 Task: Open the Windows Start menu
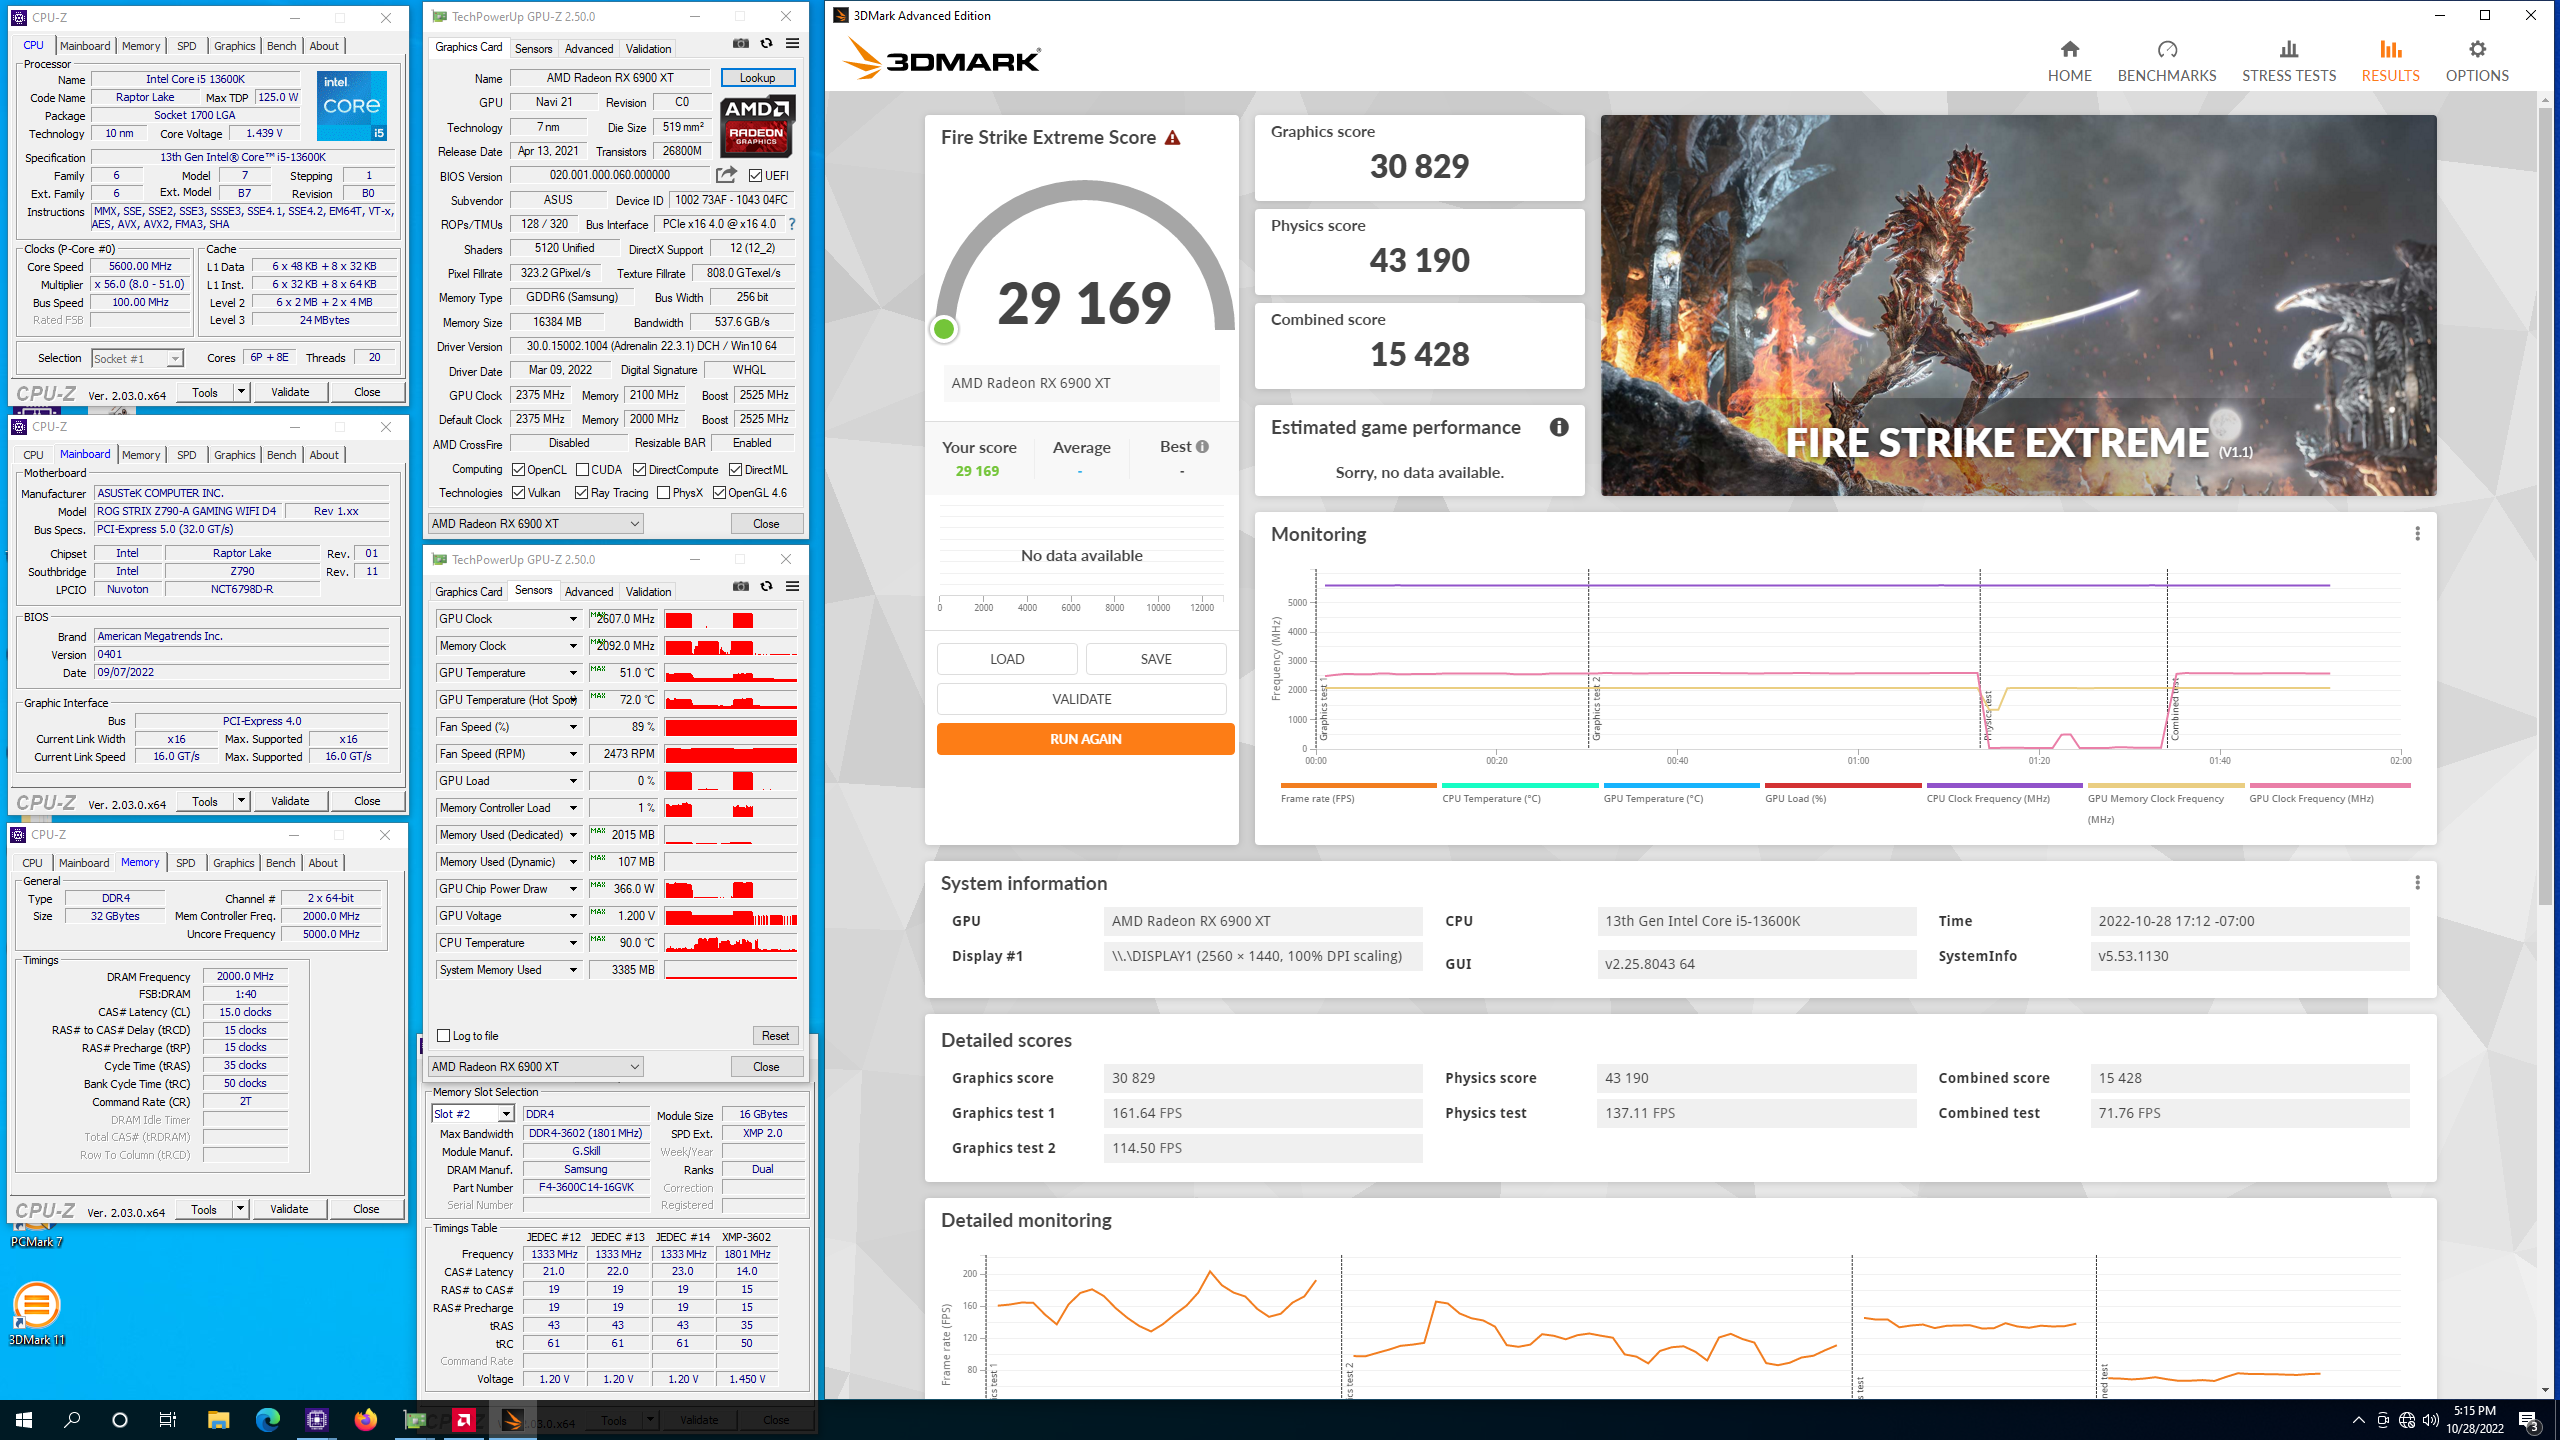pos(24,1419)
